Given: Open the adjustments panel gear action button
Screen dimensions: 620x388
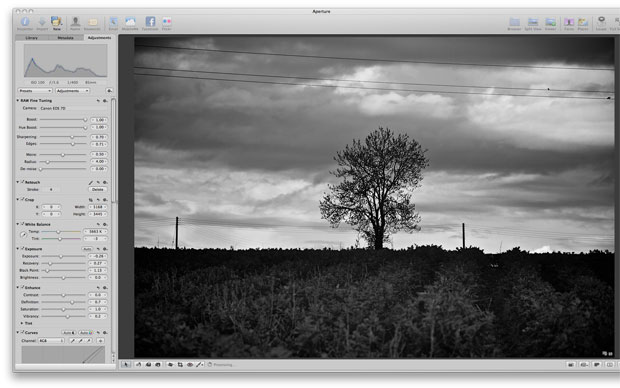Looking at the screenshot, I should point(109,91).
